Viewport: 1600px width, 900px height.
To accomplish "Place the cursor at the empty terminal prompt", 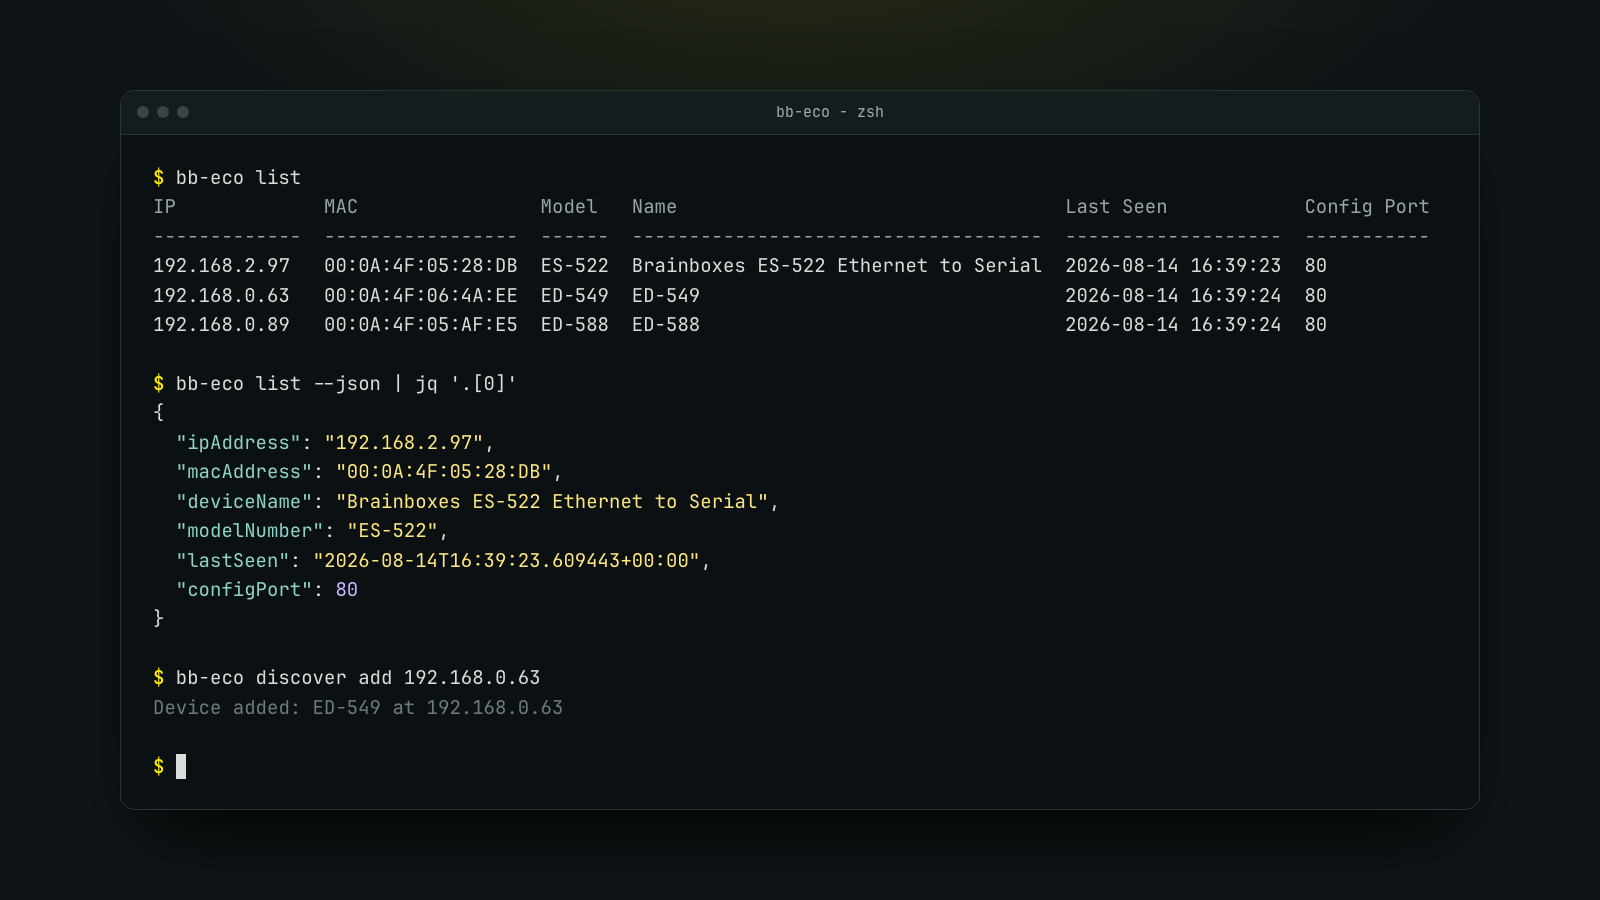I will tap(181, 767).
